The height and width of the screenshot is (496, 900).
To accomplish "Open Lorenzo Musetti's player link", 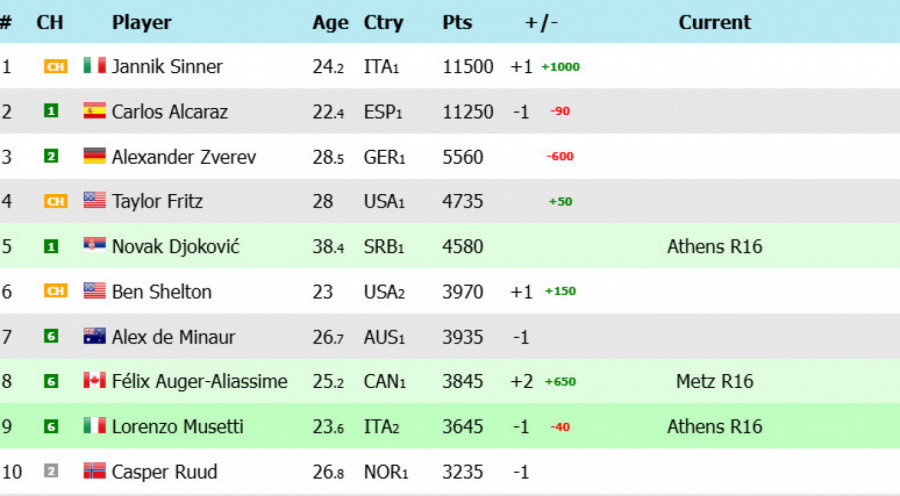I will click(x=177, y=426).
